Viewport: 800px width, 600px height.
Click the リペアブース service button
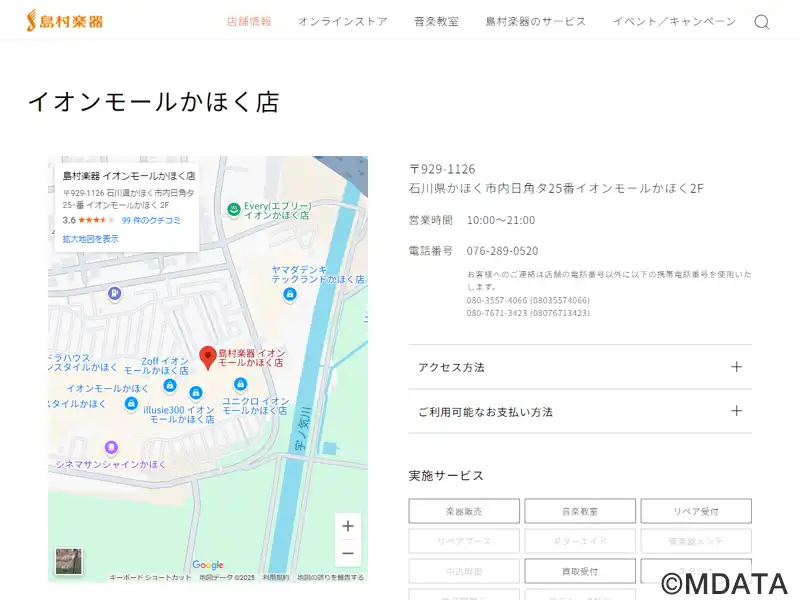pyautogui.click(x=464, y=541)
